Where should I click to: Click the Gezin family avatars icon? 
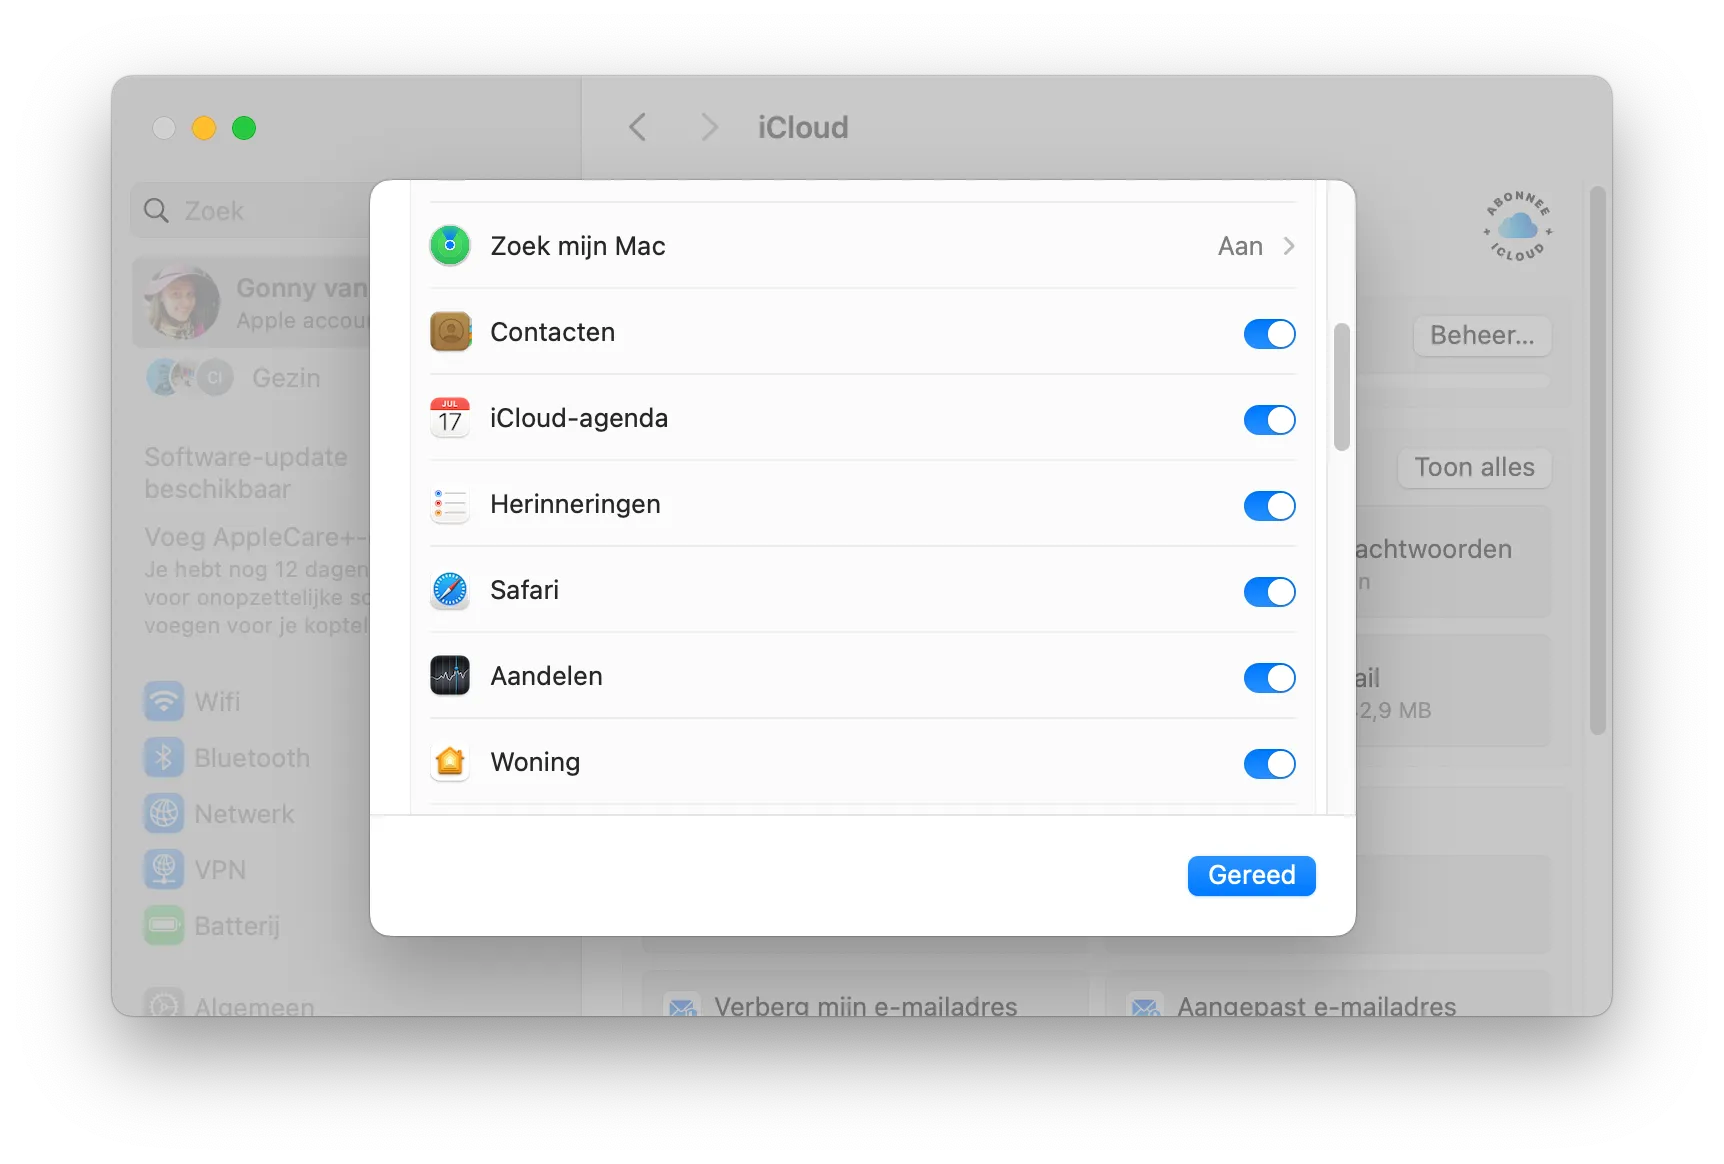click(190, 377)
